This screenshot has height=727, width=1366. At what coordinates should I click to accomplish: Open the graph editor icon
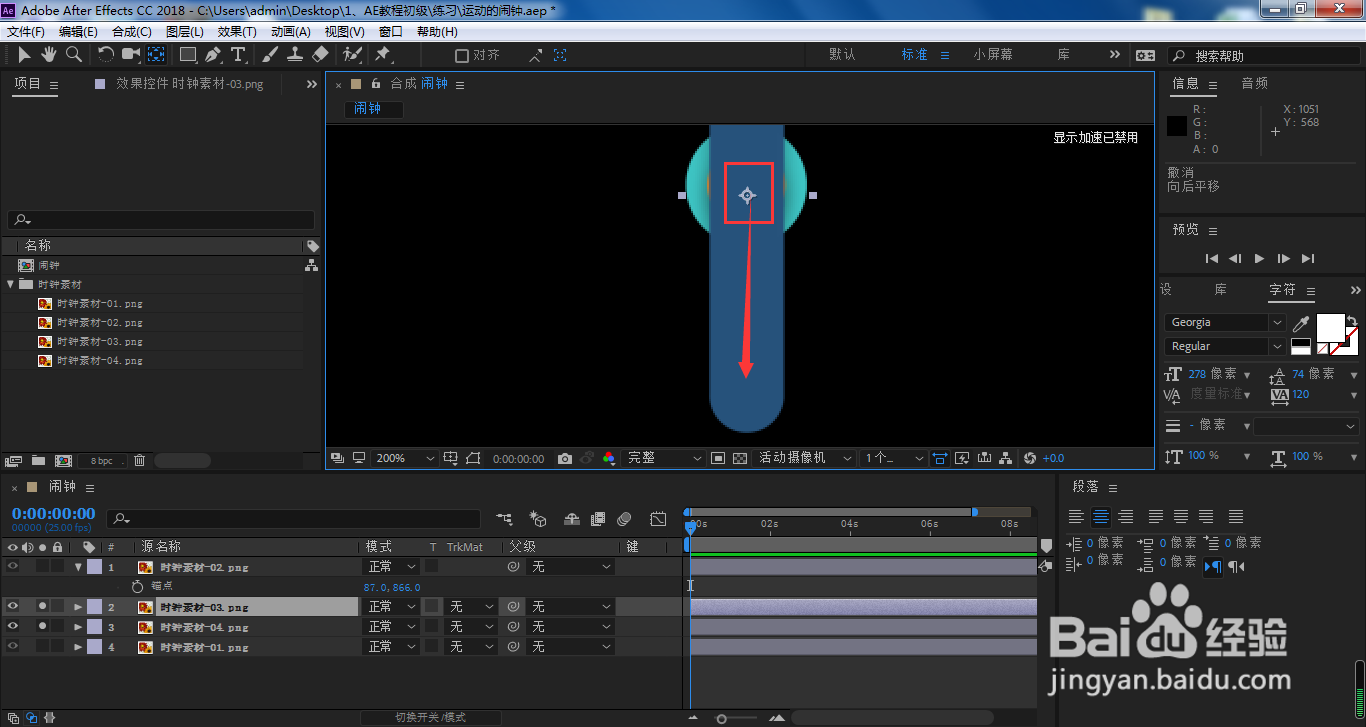658,519
